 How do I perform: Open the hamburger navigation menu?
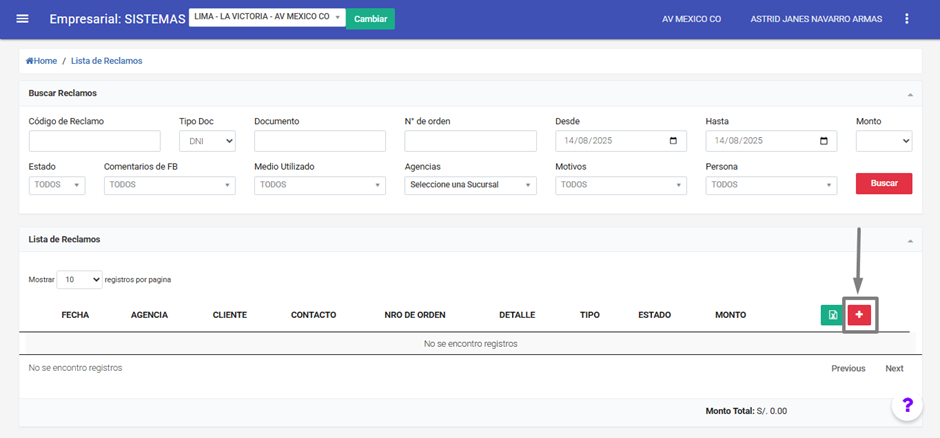pos(23,19)
